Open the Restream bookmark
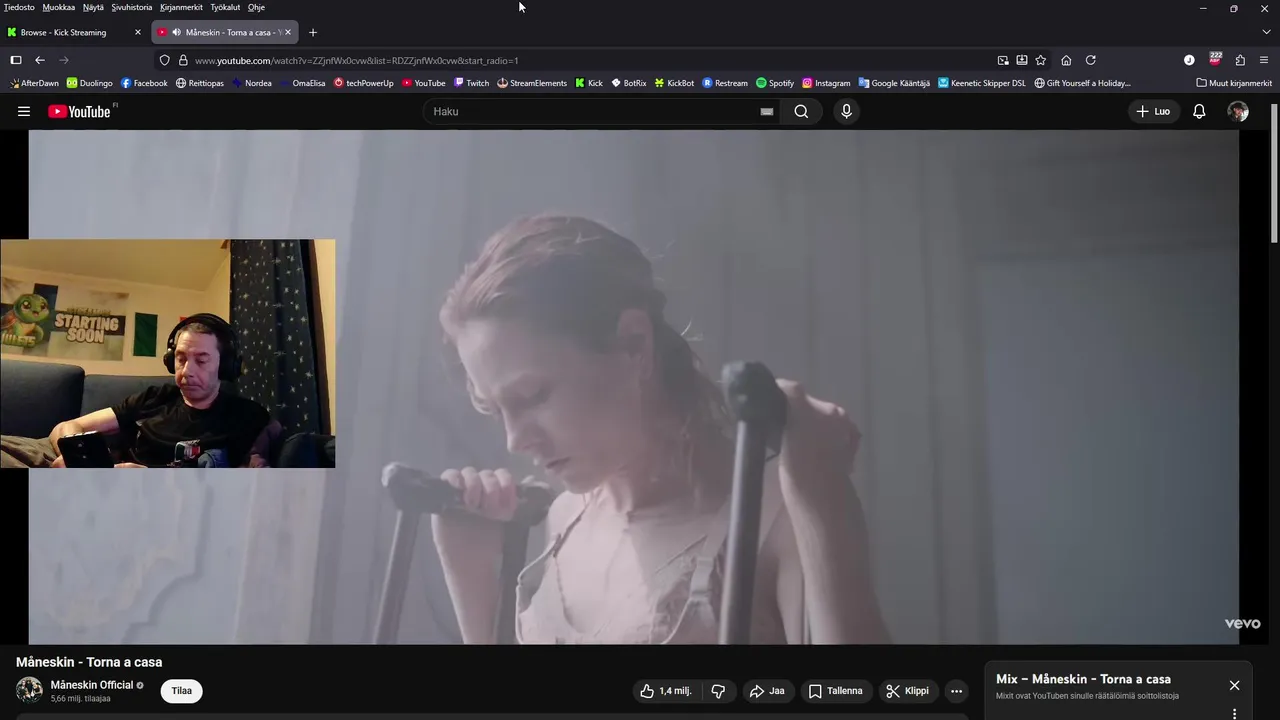Screen dimensions: 1280x720 pos(725,83)
